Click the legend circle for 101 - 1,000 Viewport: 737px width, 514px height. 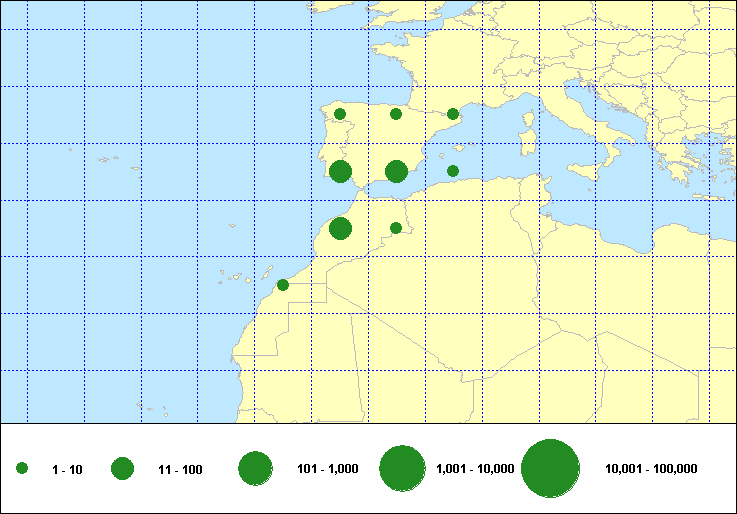(256, 469)
